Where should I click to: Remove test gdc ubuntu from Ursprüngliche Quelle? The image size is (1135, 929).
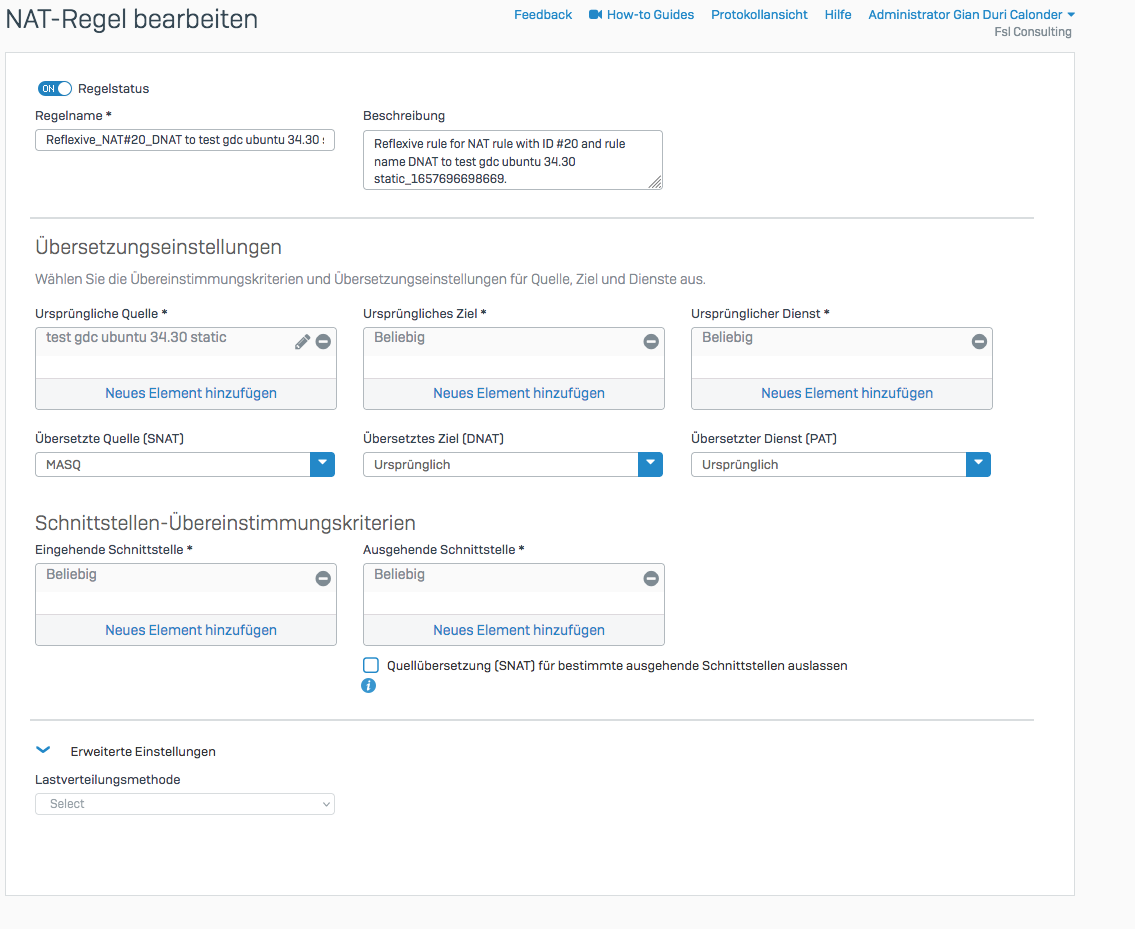[323, 342]
